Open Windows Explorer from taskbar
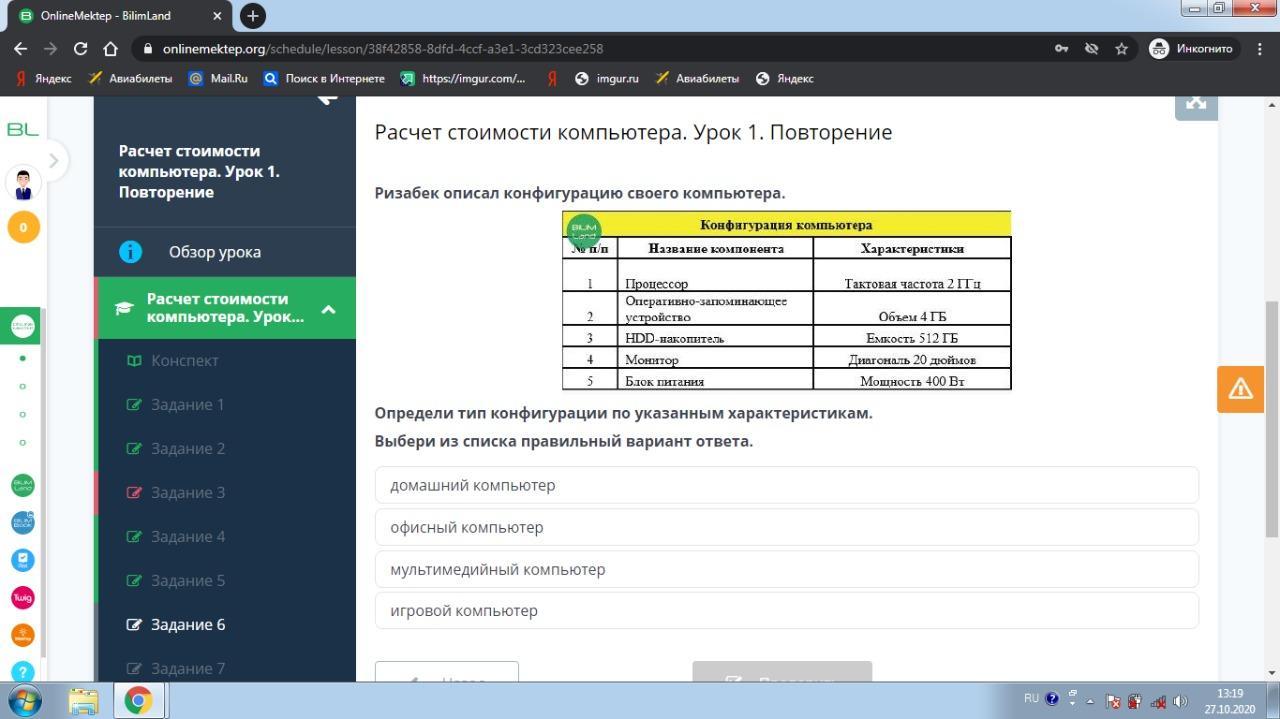 click(83, 701)
